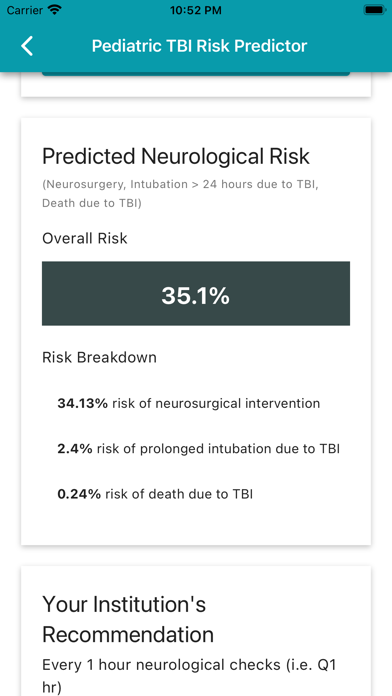Viewport: 392px width, 696px height.
Task: Tap the bold 34.13% value
Action: (x=83, y=403)
